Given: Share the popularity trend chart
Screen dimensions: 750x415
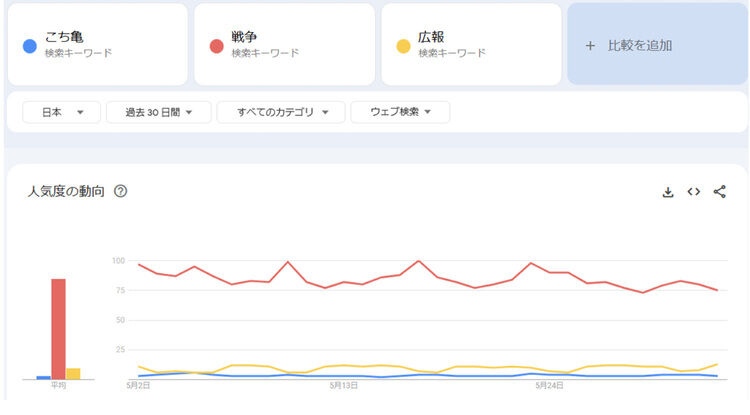Looking at the screenshot, I should tap(719, 192).
